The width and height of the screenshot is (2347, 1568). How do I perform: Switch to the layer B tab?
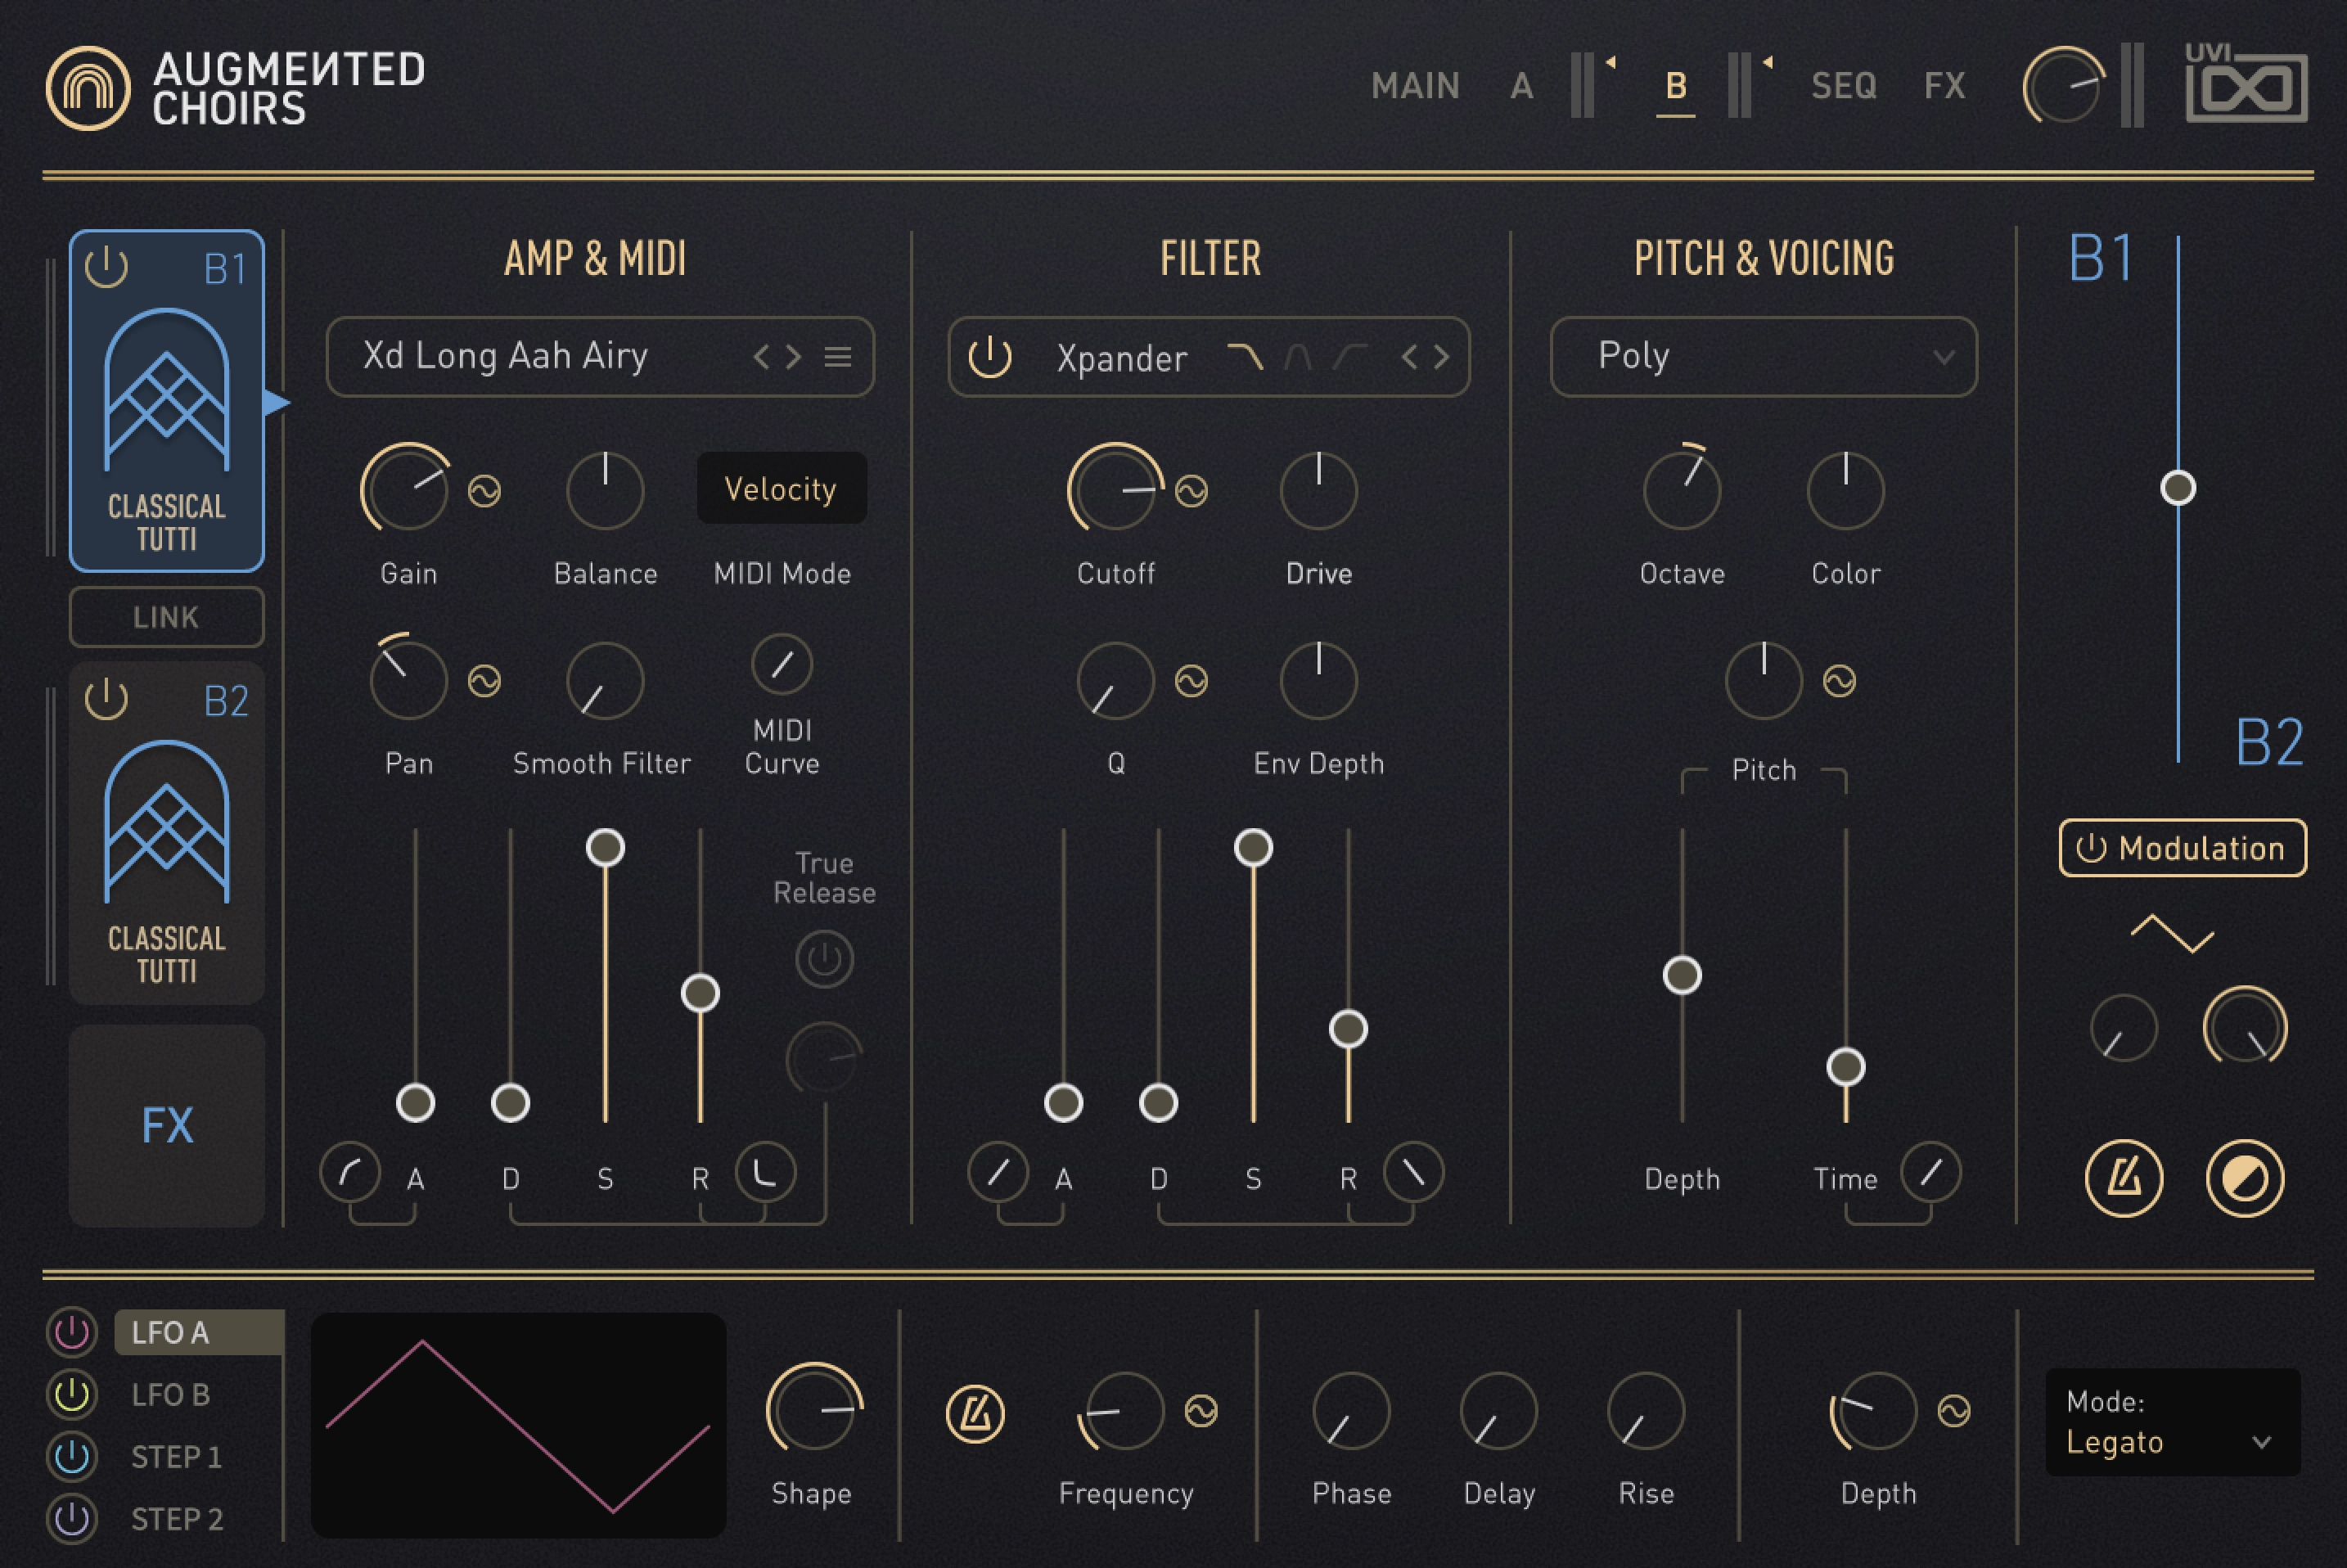[x=1676, y=86]
